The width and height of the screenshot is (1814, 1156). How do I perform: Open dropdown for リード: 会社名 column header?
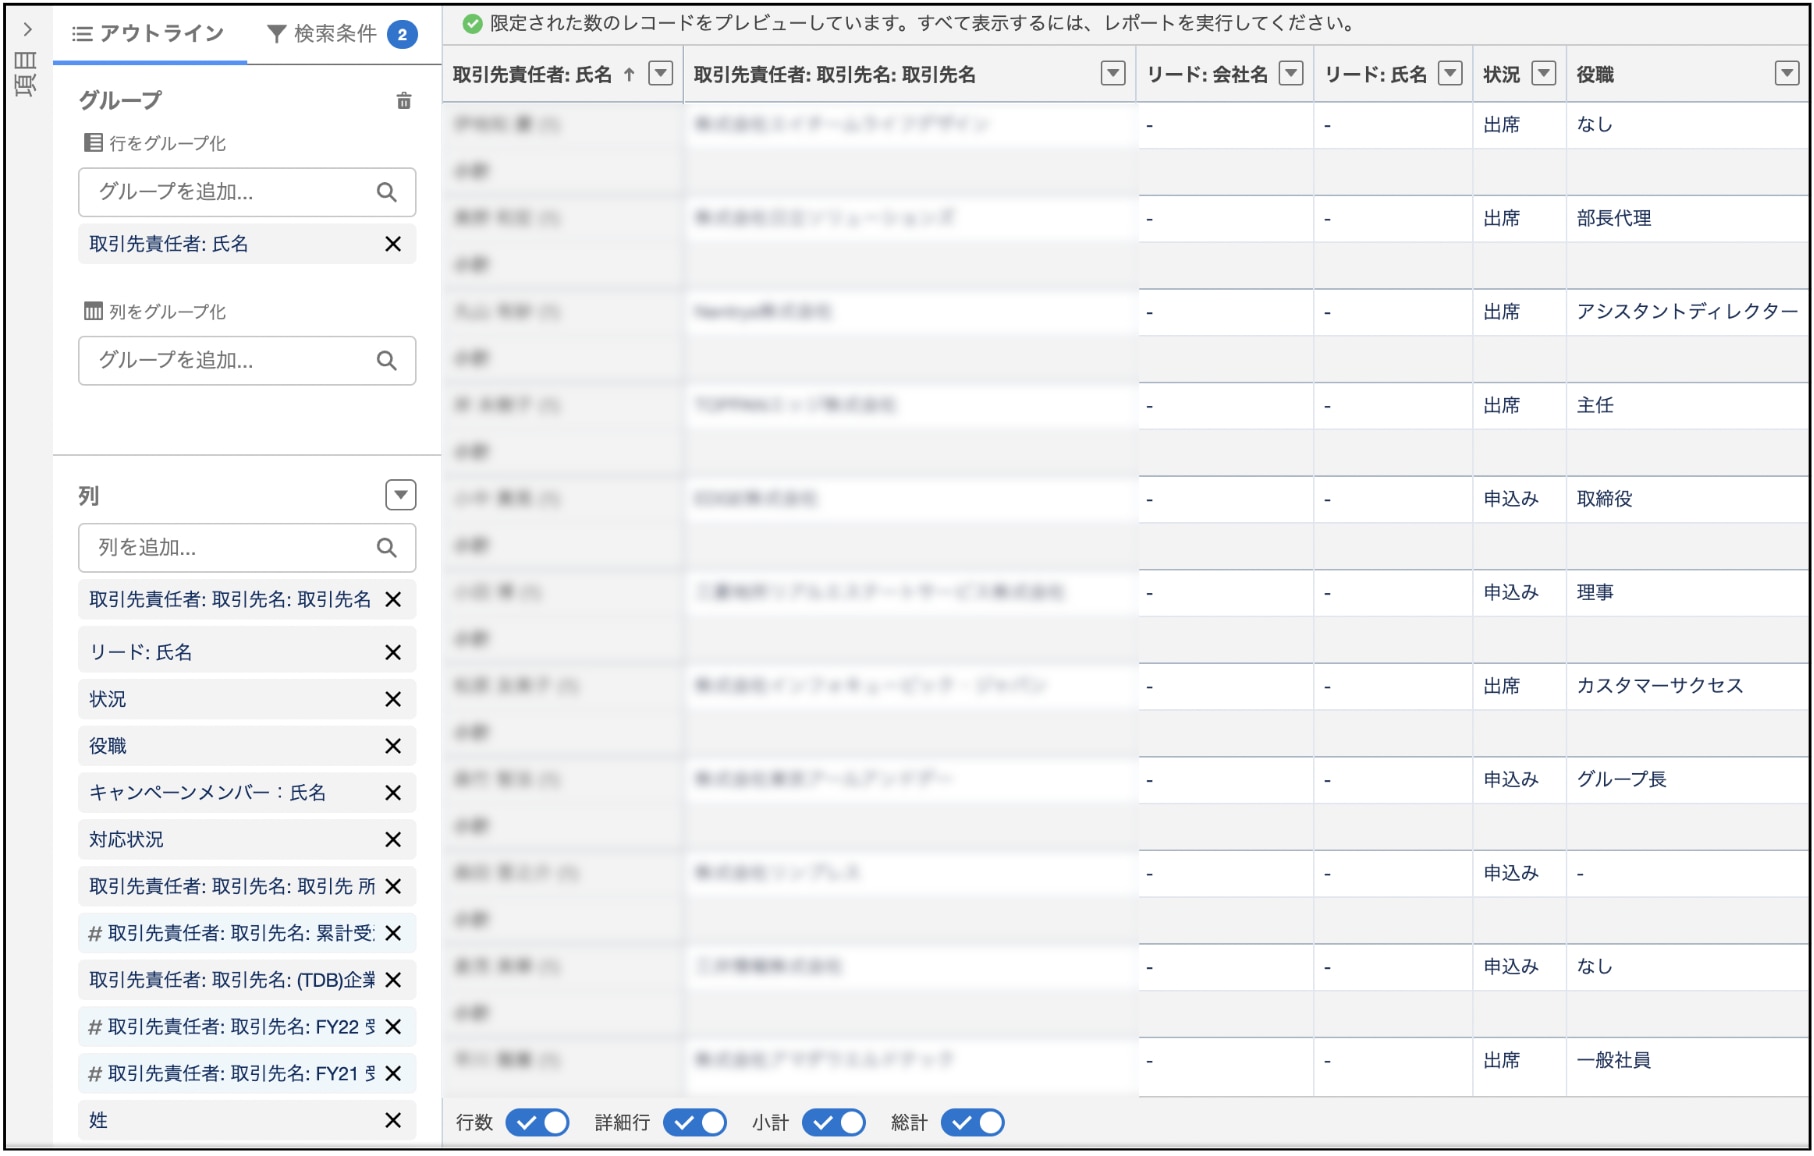(1292, 73)
